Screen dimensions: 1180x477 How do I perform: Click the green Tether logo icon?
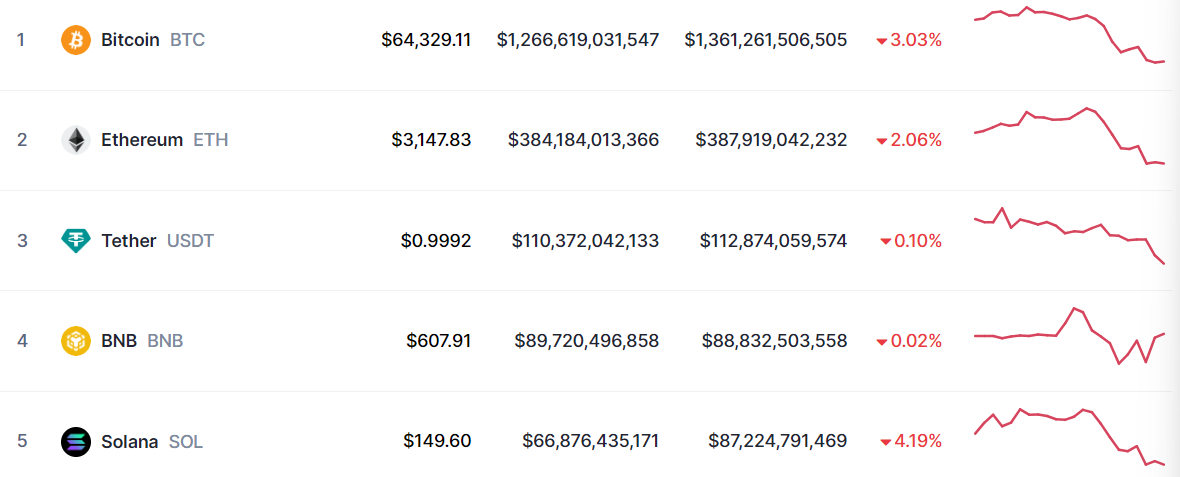tap(76, 240)
